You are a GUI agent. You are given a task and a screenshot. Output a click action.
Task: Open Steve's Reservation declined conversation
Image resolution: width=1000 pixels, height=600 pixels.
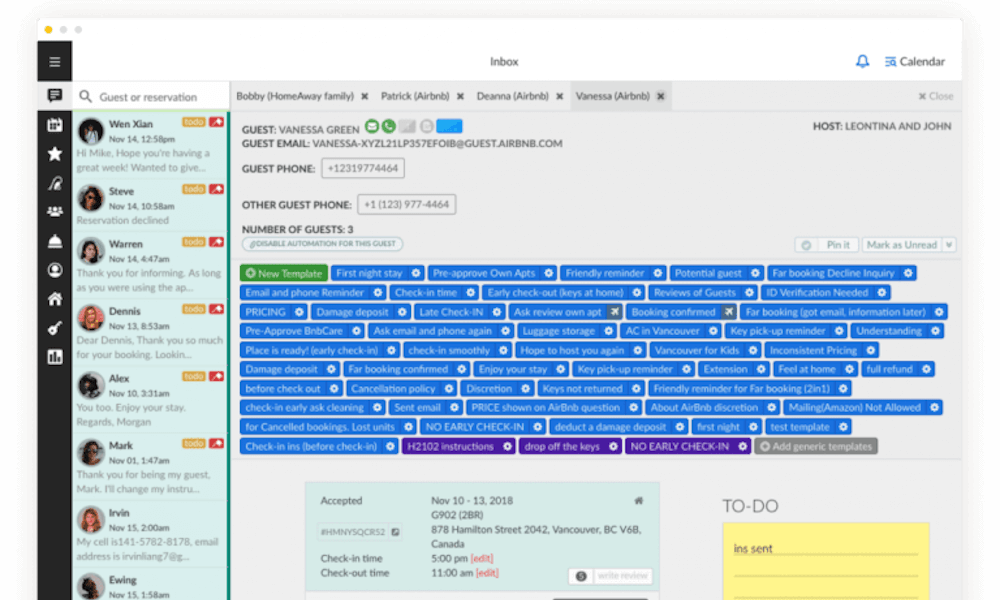click(151, 206)
